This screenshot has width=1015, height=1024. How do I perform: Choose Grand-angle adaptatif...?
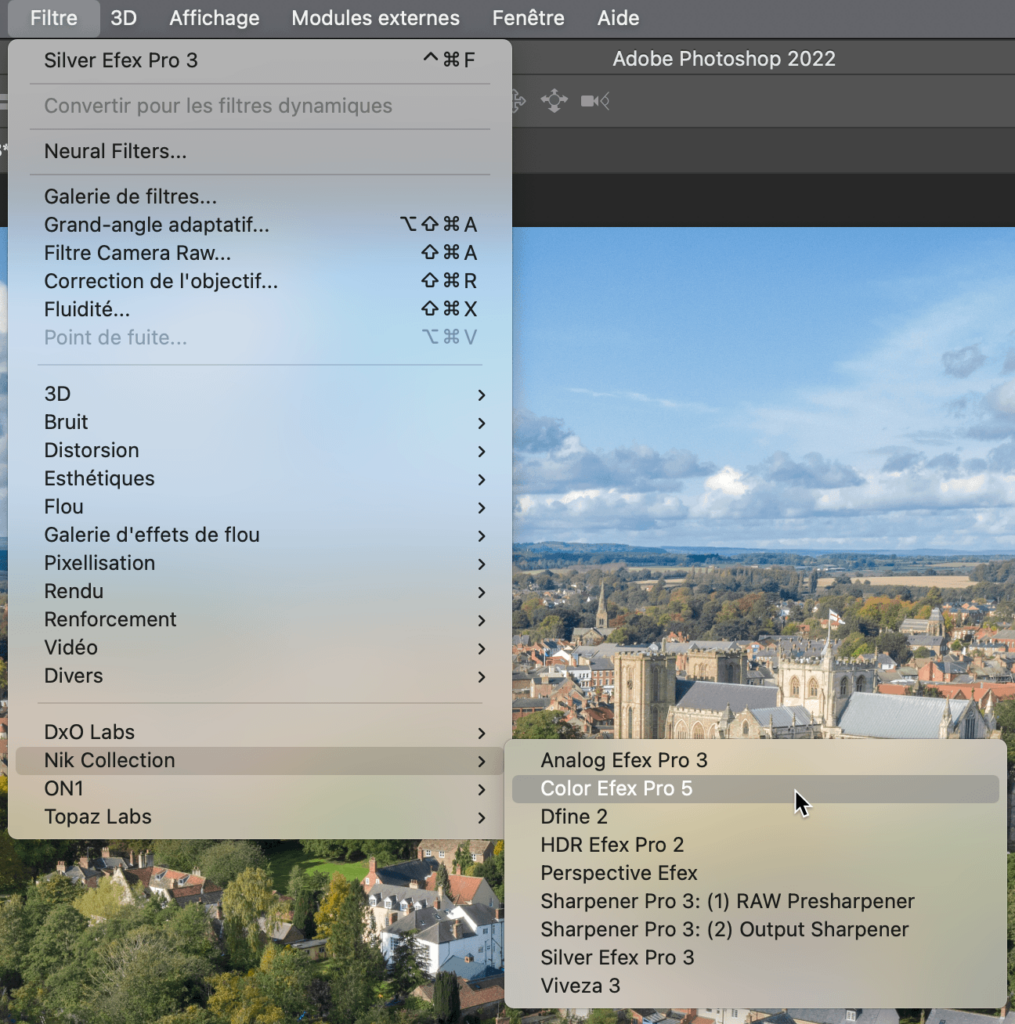pyautogui.click(x=259, y=225)
